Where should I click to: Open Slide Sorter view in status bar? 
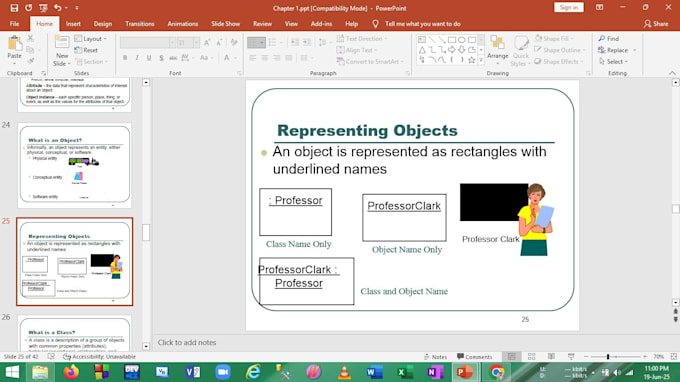pos(531,356)
